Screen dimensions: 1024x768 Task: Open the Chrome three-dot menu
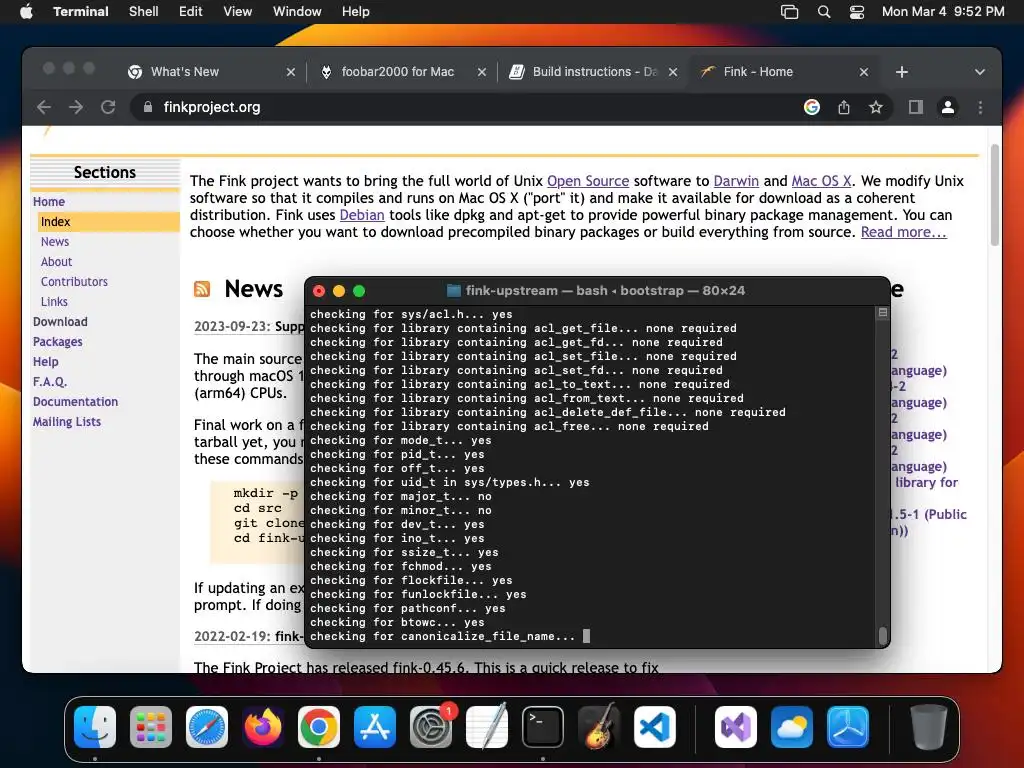(980, 107)
